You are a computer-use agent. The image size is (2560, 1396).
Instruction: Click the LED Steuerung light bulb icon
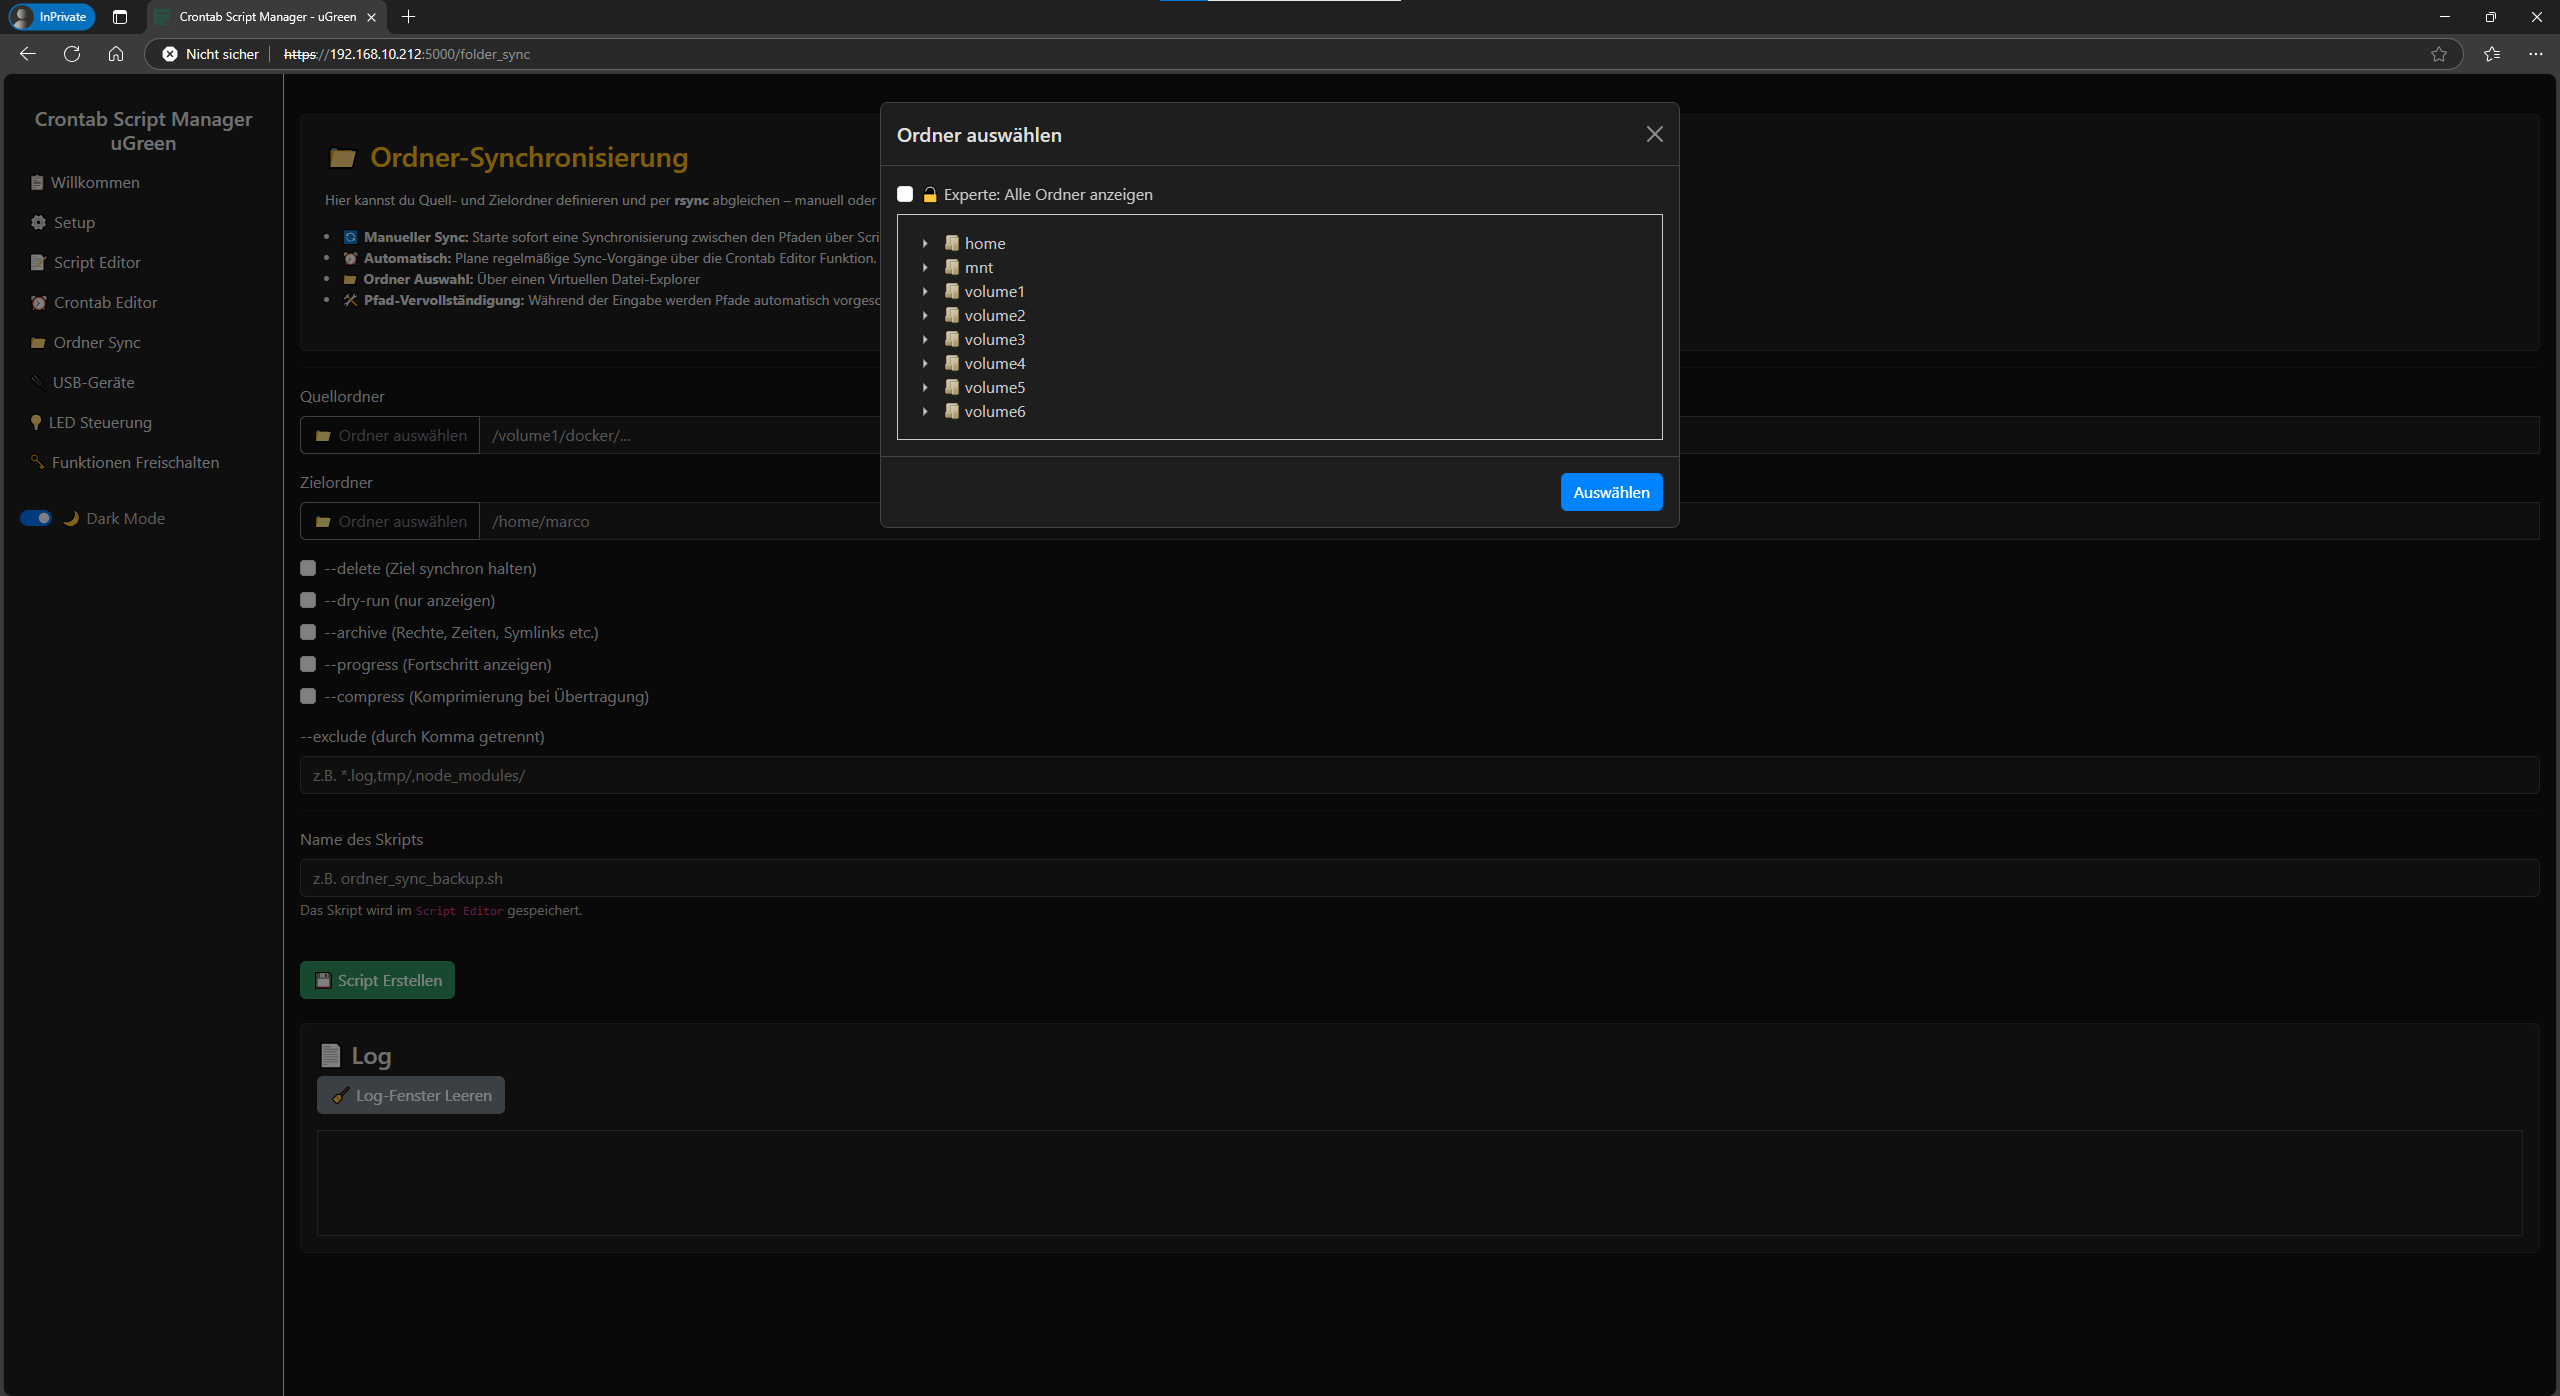coord(36,422)
